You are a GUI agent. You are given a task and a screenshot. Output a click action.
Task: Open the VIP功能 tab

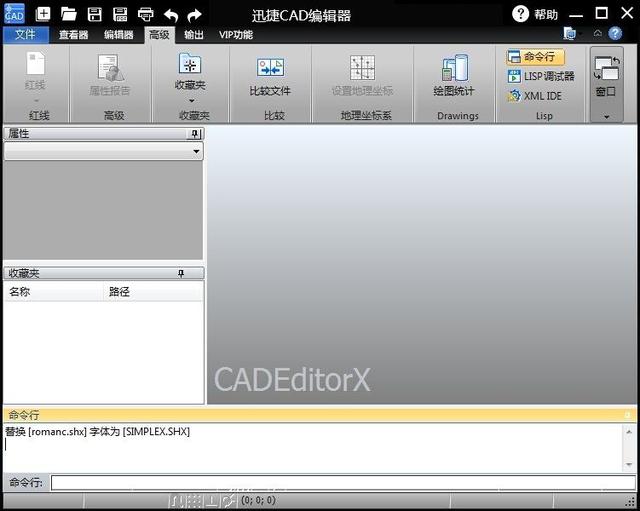tap(236, 35)
